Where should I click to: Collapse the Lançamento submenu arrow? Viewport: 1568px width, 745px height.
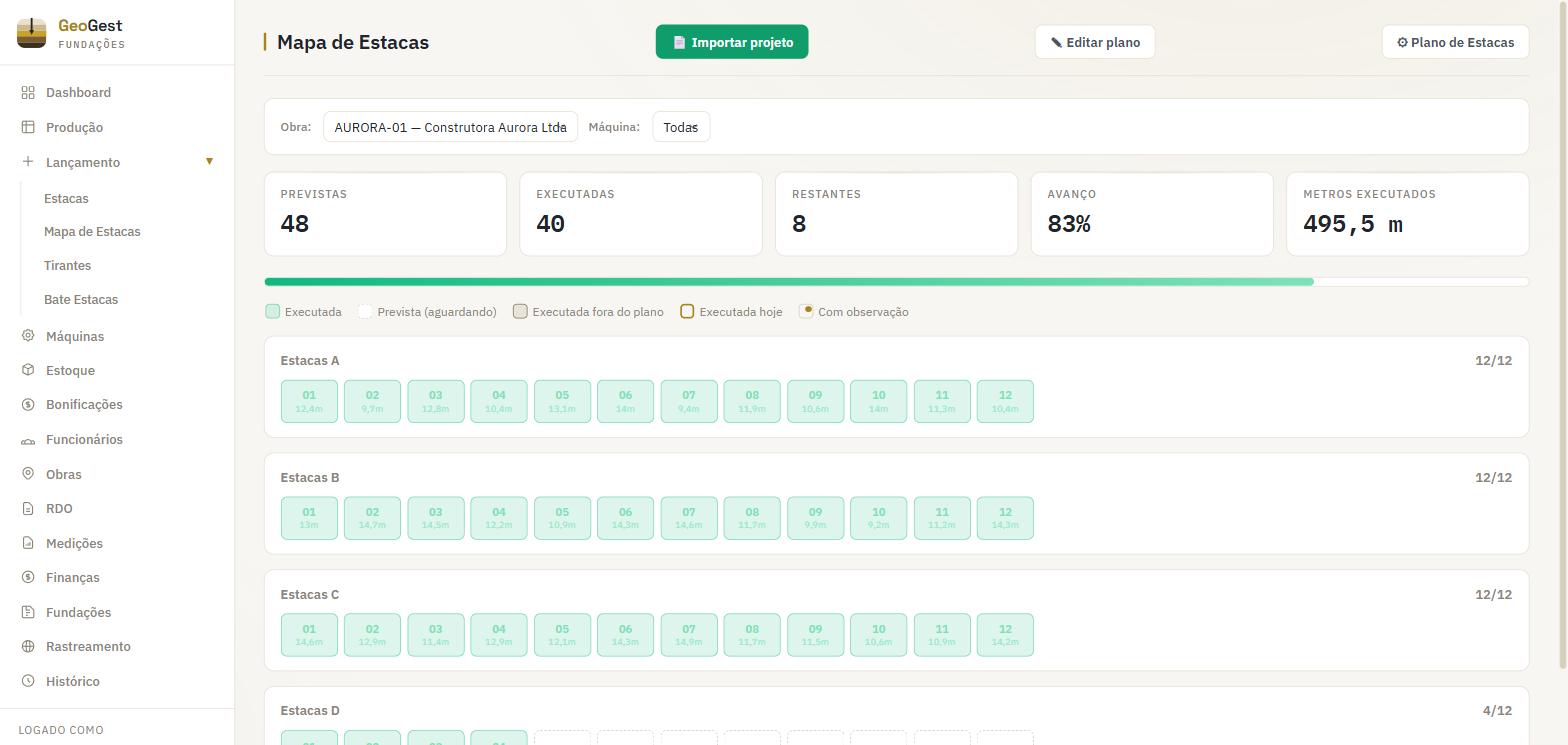tap(209, 161)
